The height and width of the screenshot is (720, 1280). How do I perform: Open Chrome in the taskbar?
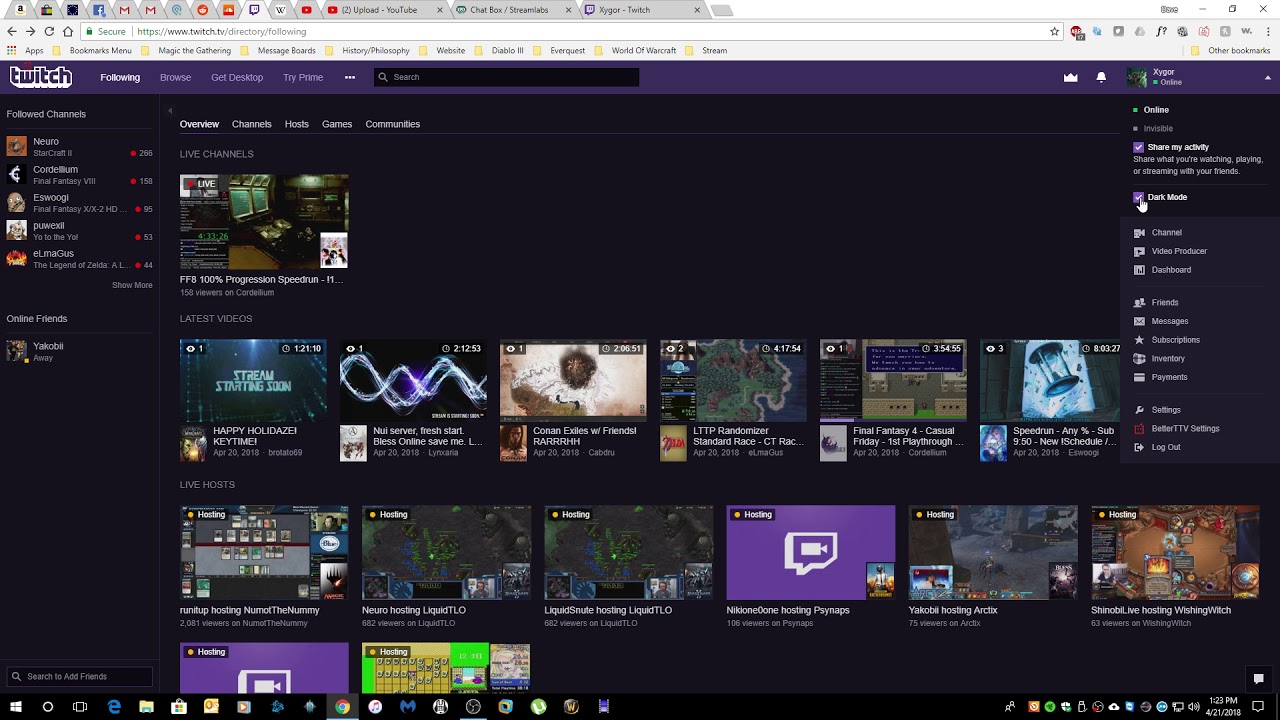click(342, 707)
